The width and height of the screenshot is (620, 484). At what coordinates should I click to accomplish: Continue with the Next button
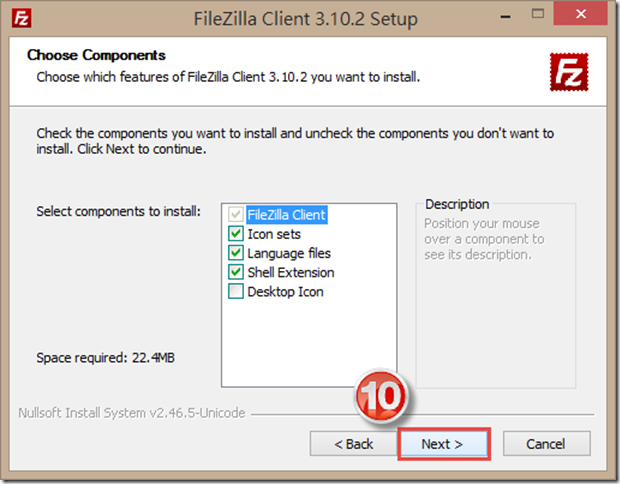tap(444, 444)
